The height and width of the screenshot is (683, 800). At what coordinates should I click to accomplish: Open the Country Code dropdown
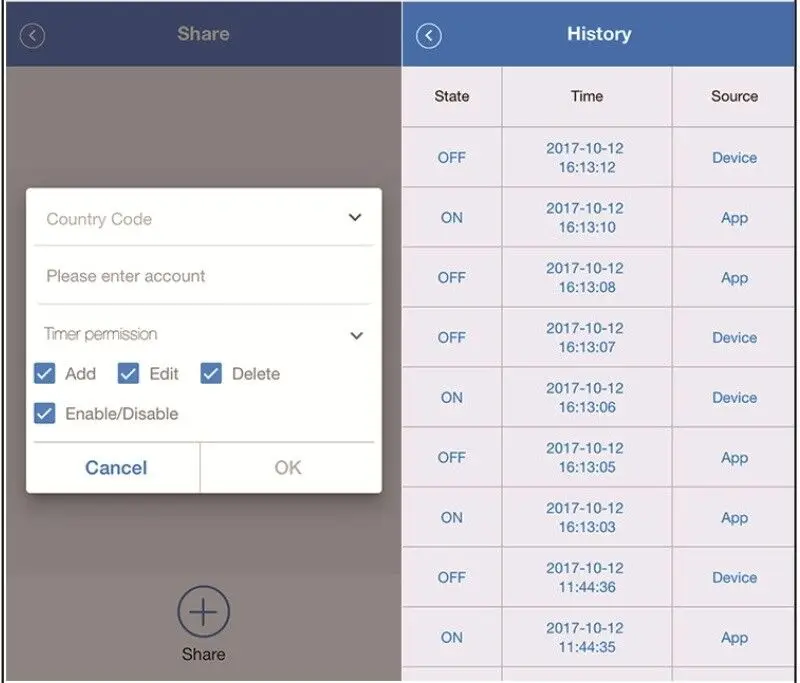(204, 218)
